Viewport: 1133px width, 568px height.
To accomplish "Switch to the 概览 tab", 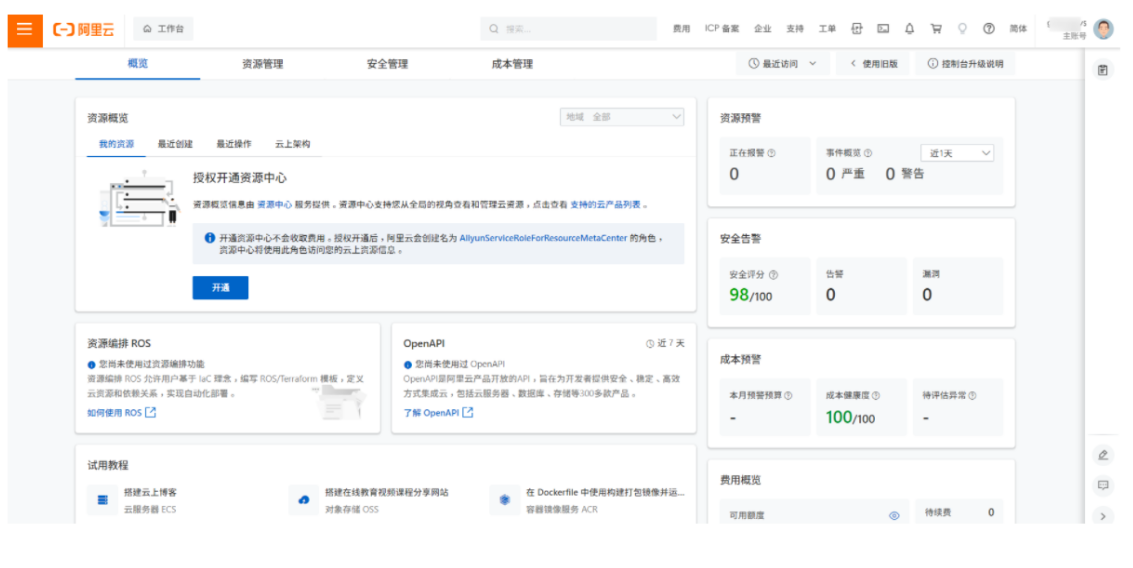I will click(138, 64).
